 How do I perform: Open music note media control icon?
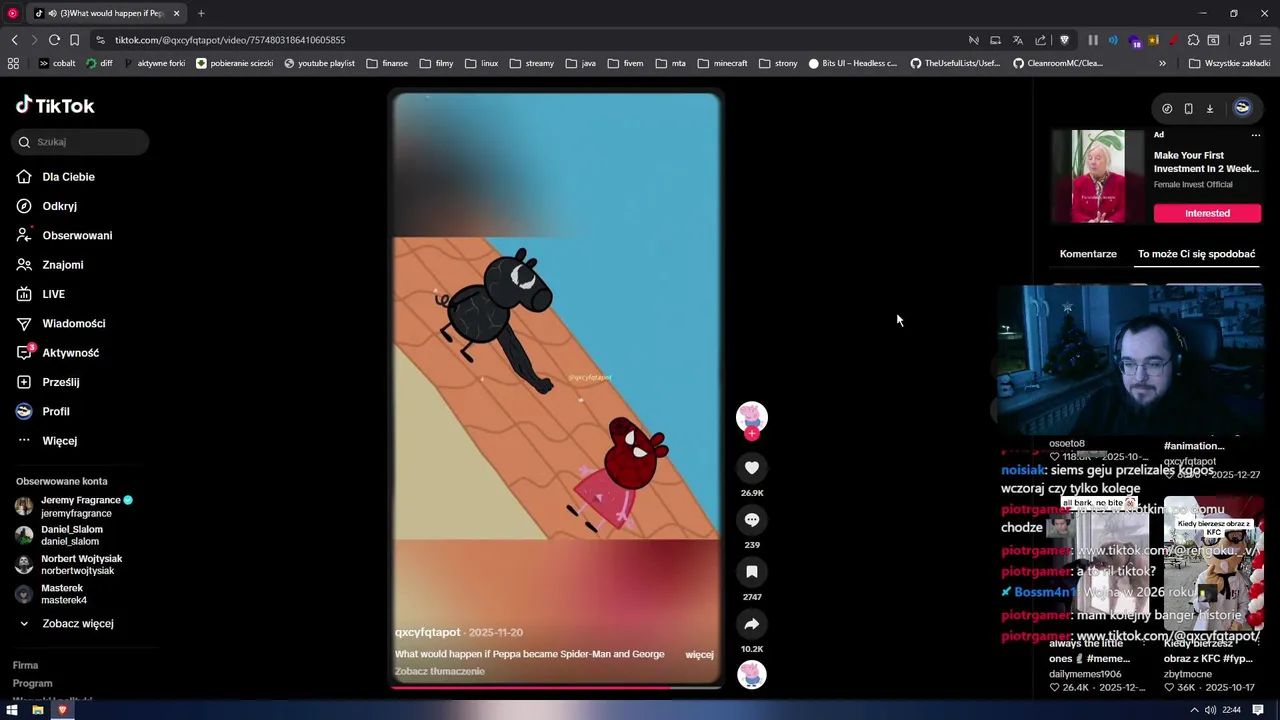pos(1245,40)
